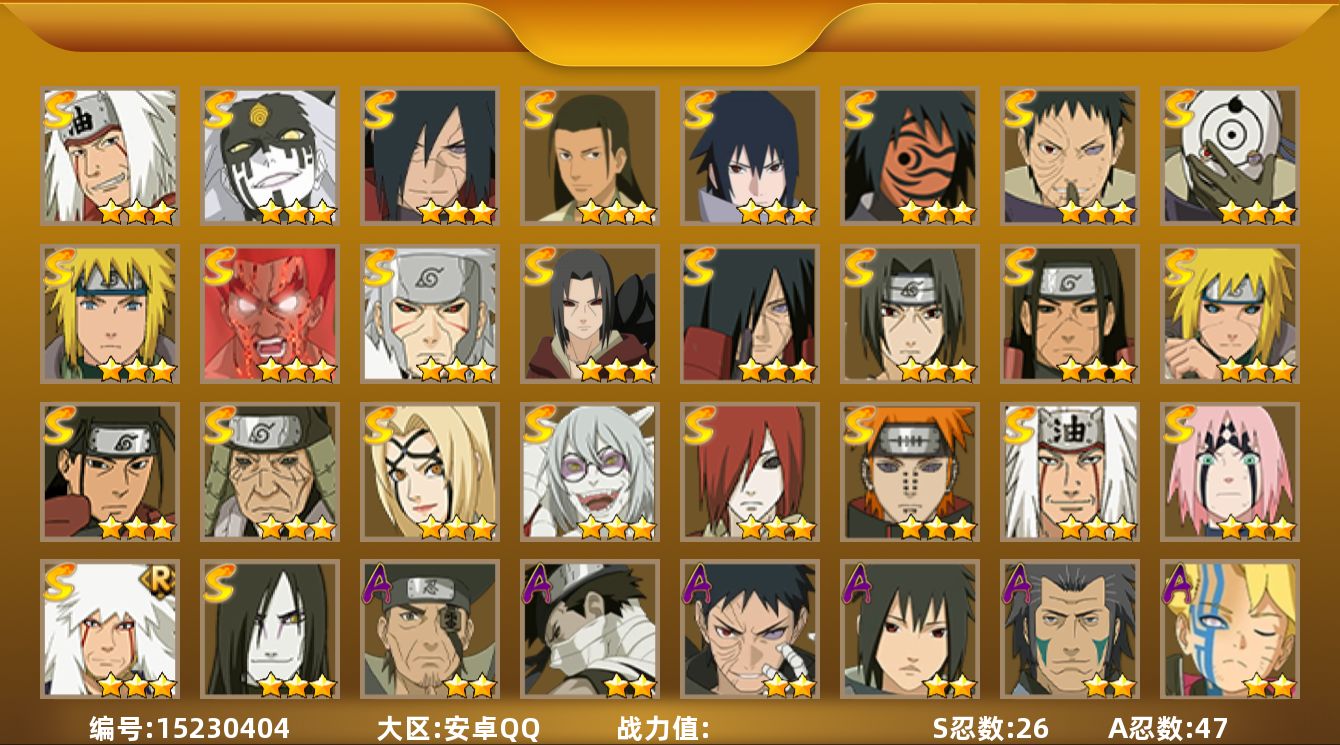Select Kabuto with glasses and grey hair

click(590, 472)
